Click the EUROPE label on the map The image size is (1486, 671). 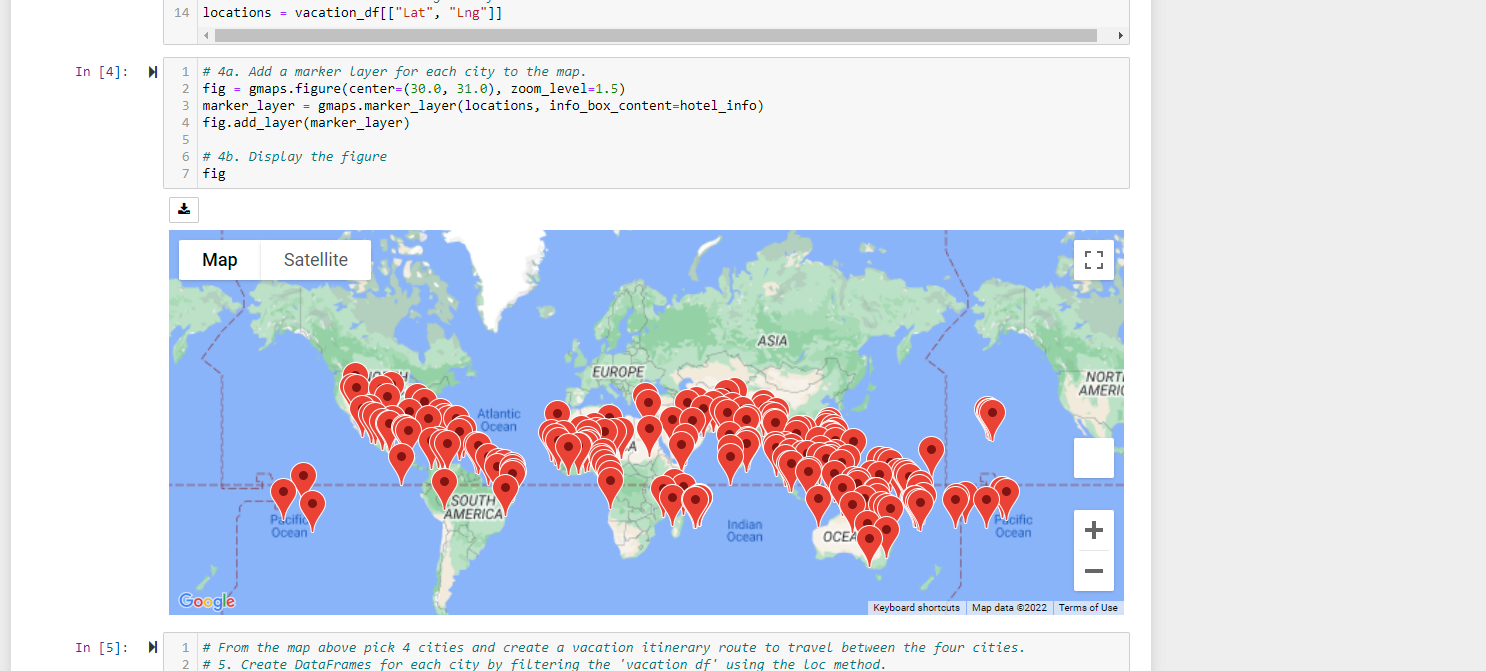pyautogui.click(x=618, y=372)
